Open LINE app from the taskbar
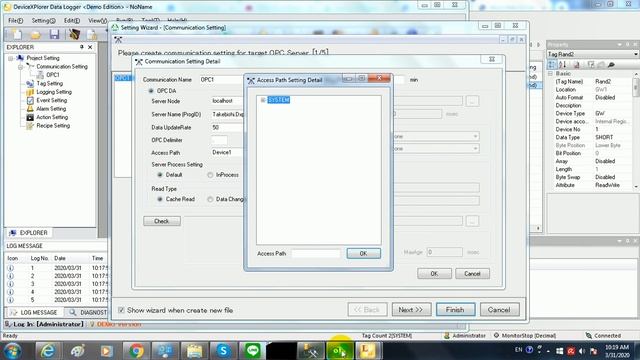640x360 pixels. [x=253, y=351]
